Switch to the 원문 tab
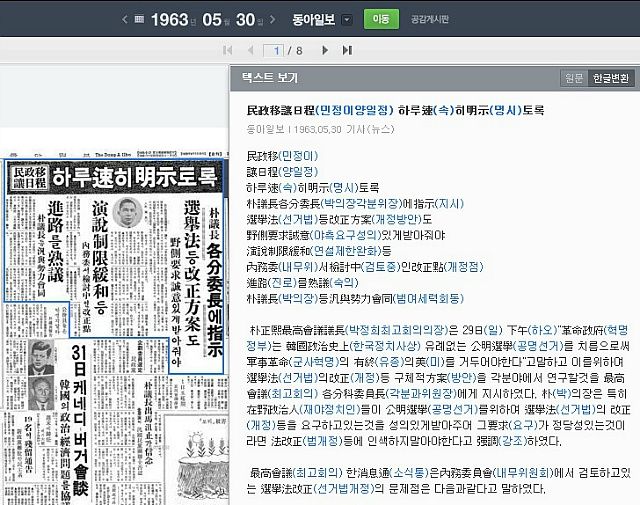 [x=574, y=78]
